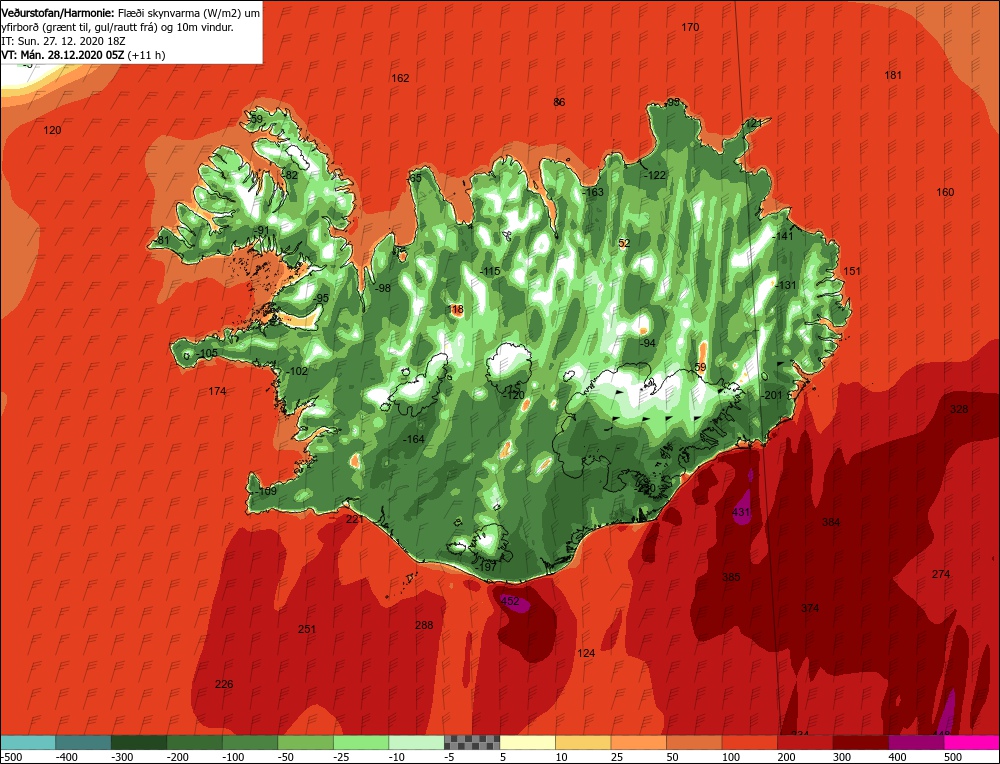This screenshot has height=764, width=1000.
Task: Click the legend swatch between 10 and 25
Action: click(x=583, y=742)
